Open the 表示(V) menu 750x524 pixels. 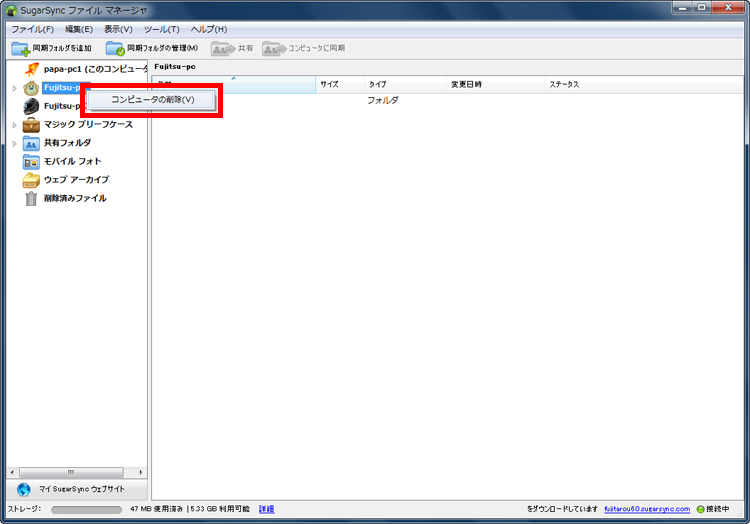(x=118, y=29)
